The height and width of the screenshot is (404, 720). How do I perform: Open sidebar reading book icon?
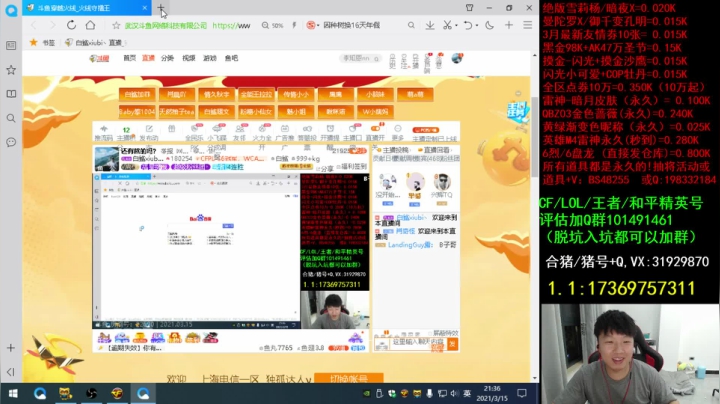point(11,94)
